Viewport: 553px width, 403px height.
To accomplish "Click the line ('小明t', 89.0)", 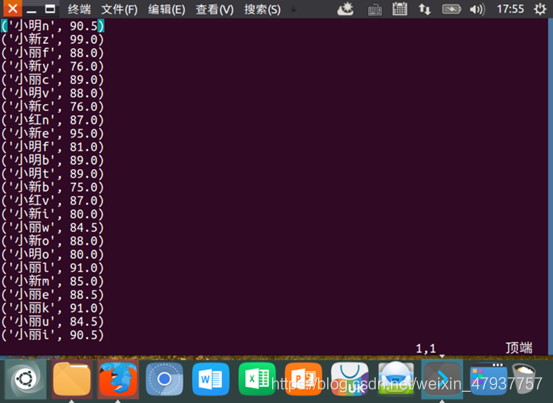I will coord(53,173).
